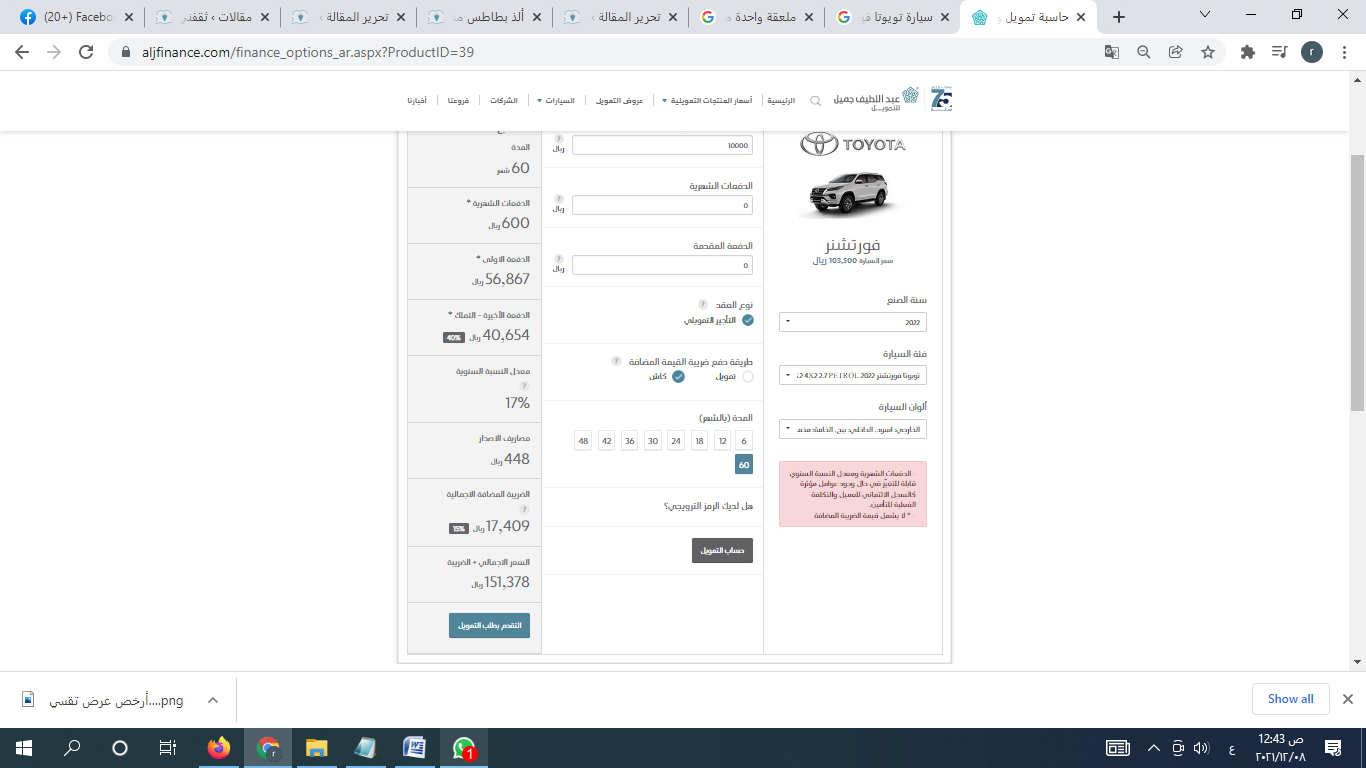
Task: Click التقدم بطلب التمويل apply button
Action: tap(489, 625)
